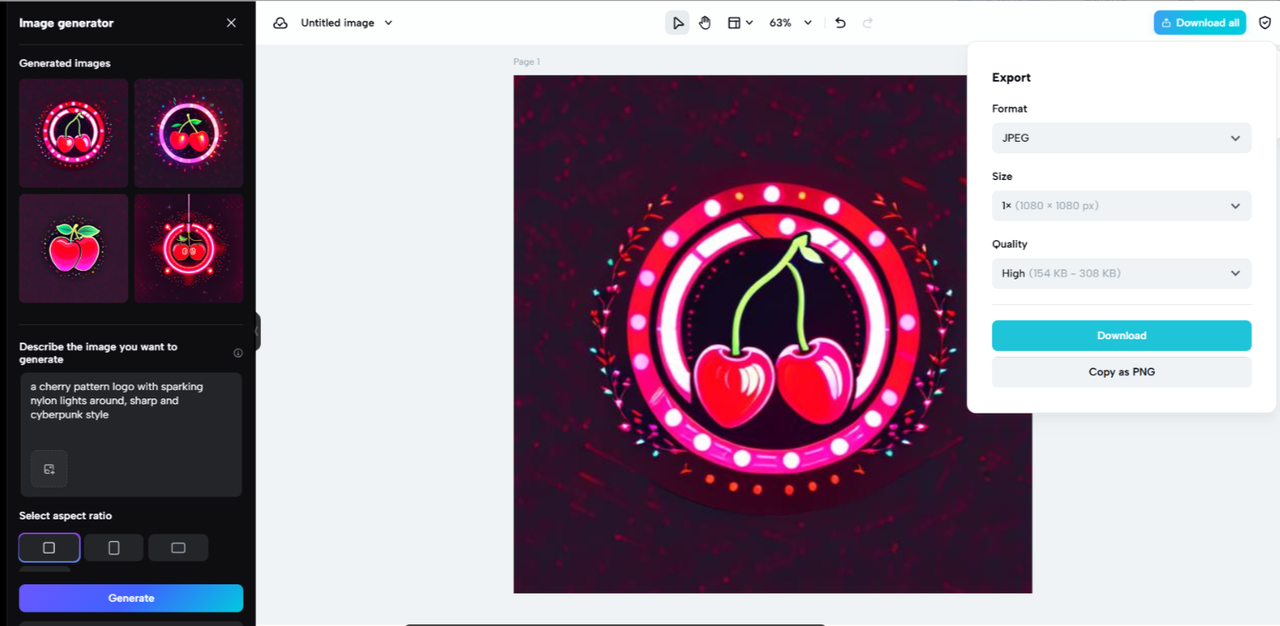Click the add reference image icon

tap(49, 468)
